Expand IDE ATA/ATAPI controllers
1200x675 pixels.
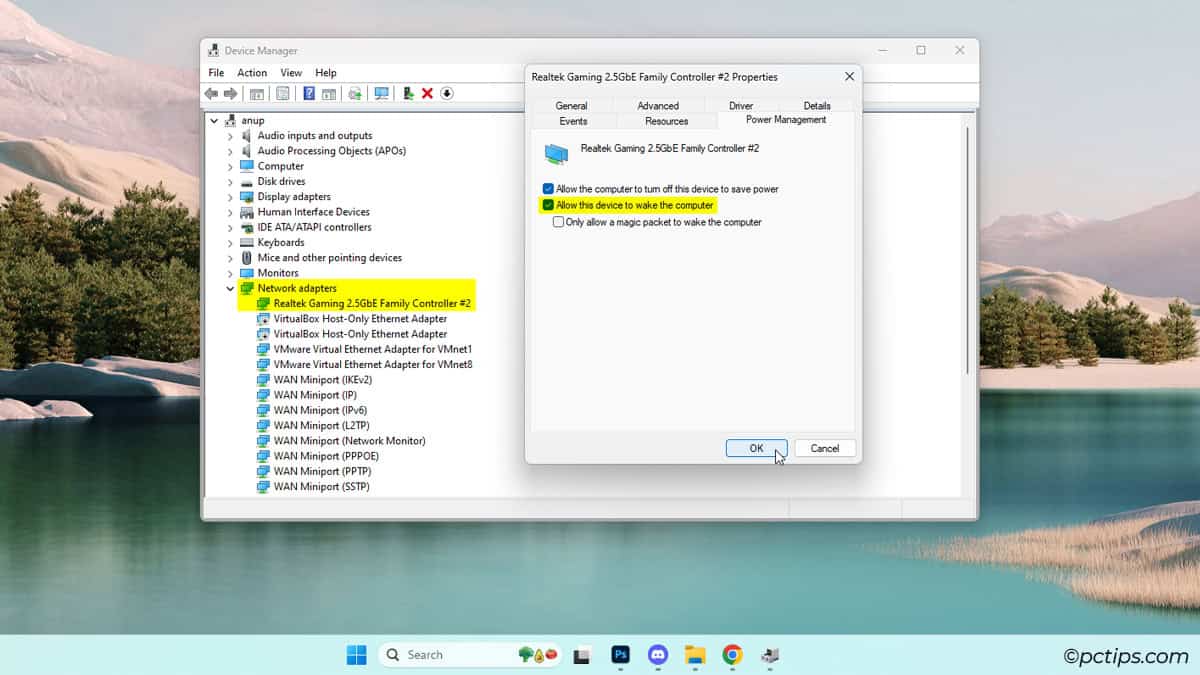click(230, 227)
